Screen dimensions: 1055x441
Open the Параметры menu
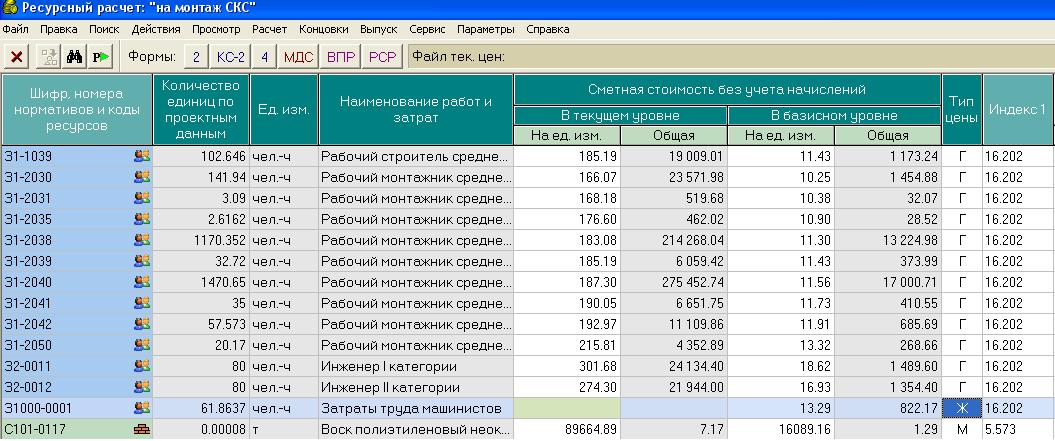tap(486, 30)
